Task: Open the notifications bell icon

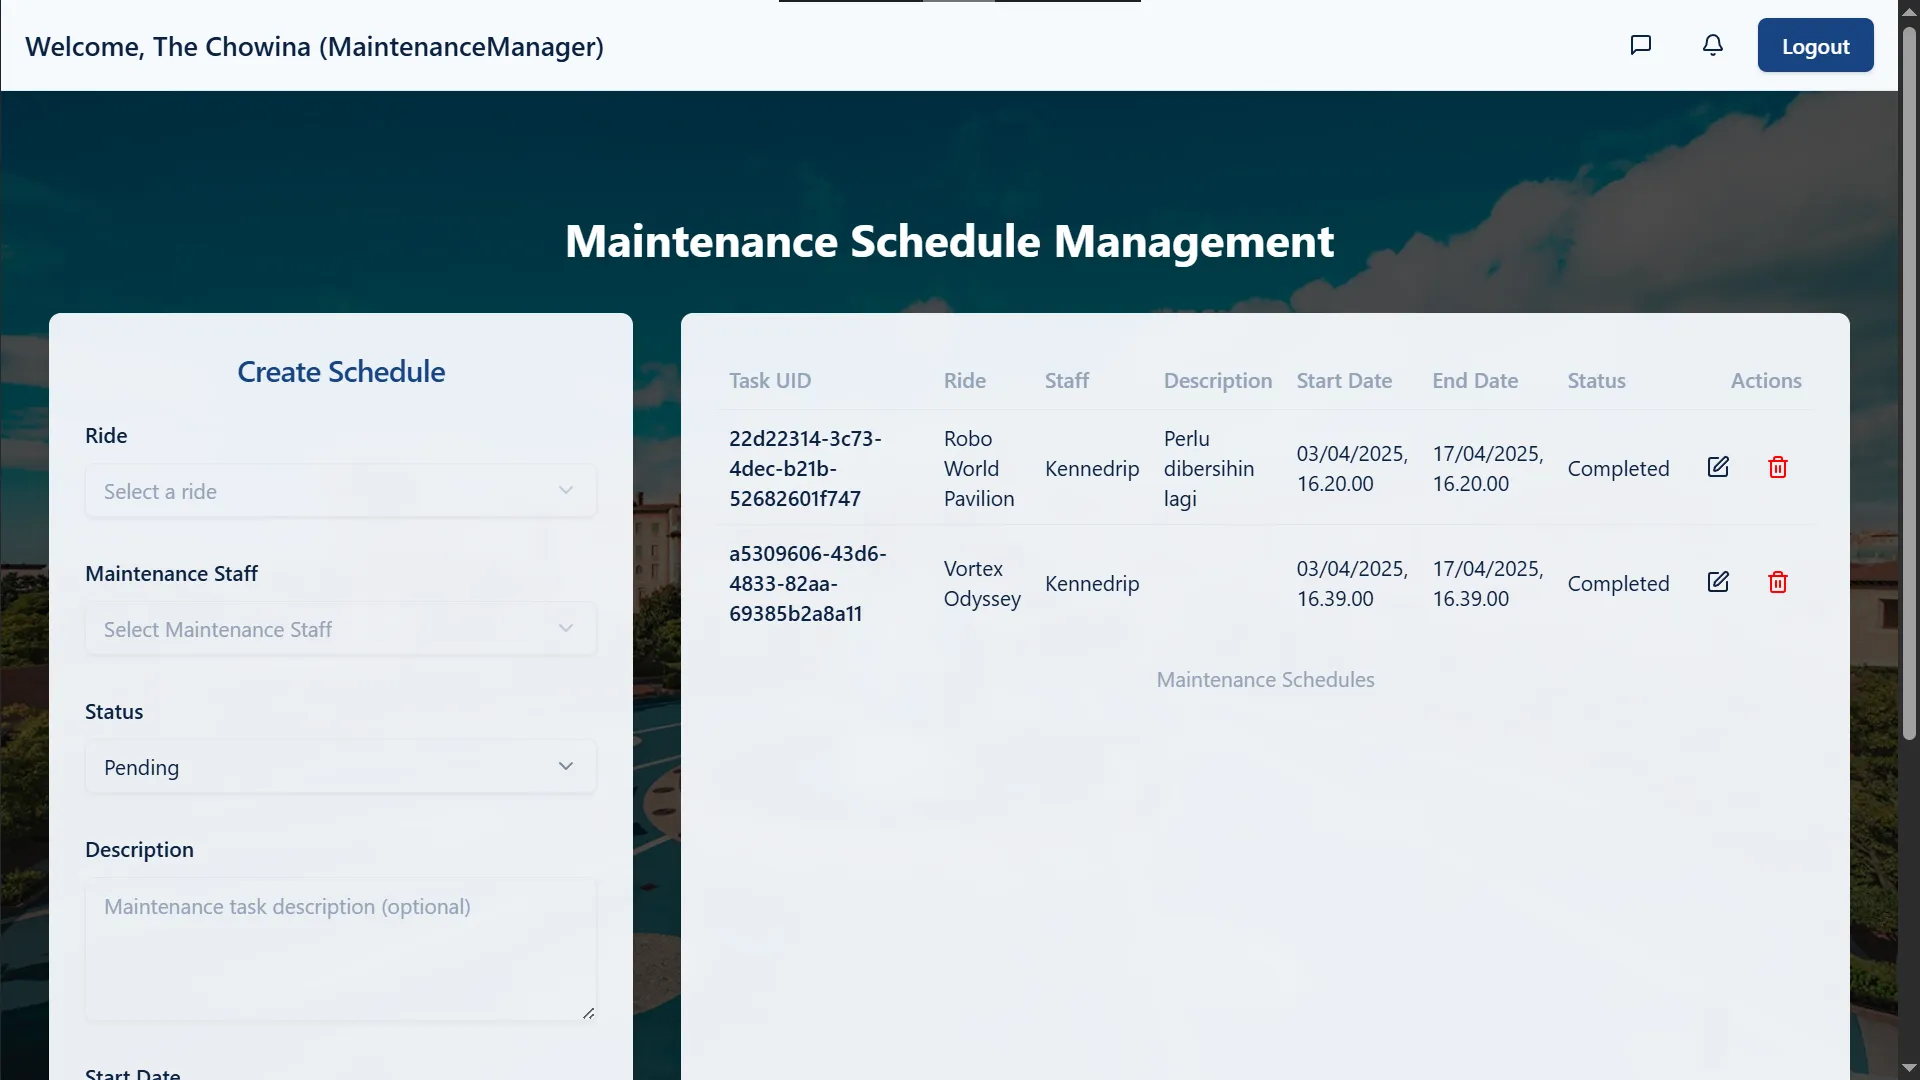Action: coord(1712,45)
